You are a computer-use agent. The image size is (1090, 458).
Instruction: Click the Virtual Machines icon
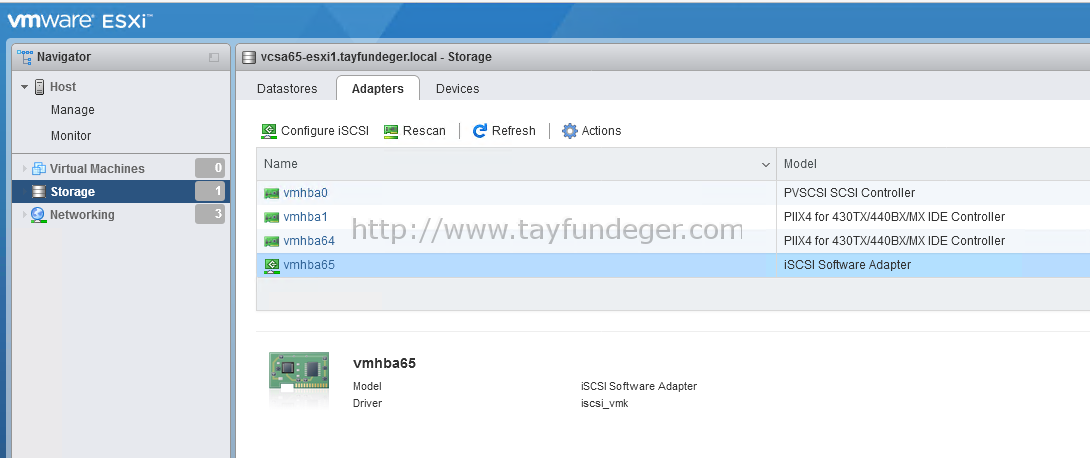click(x=39, y=168)
